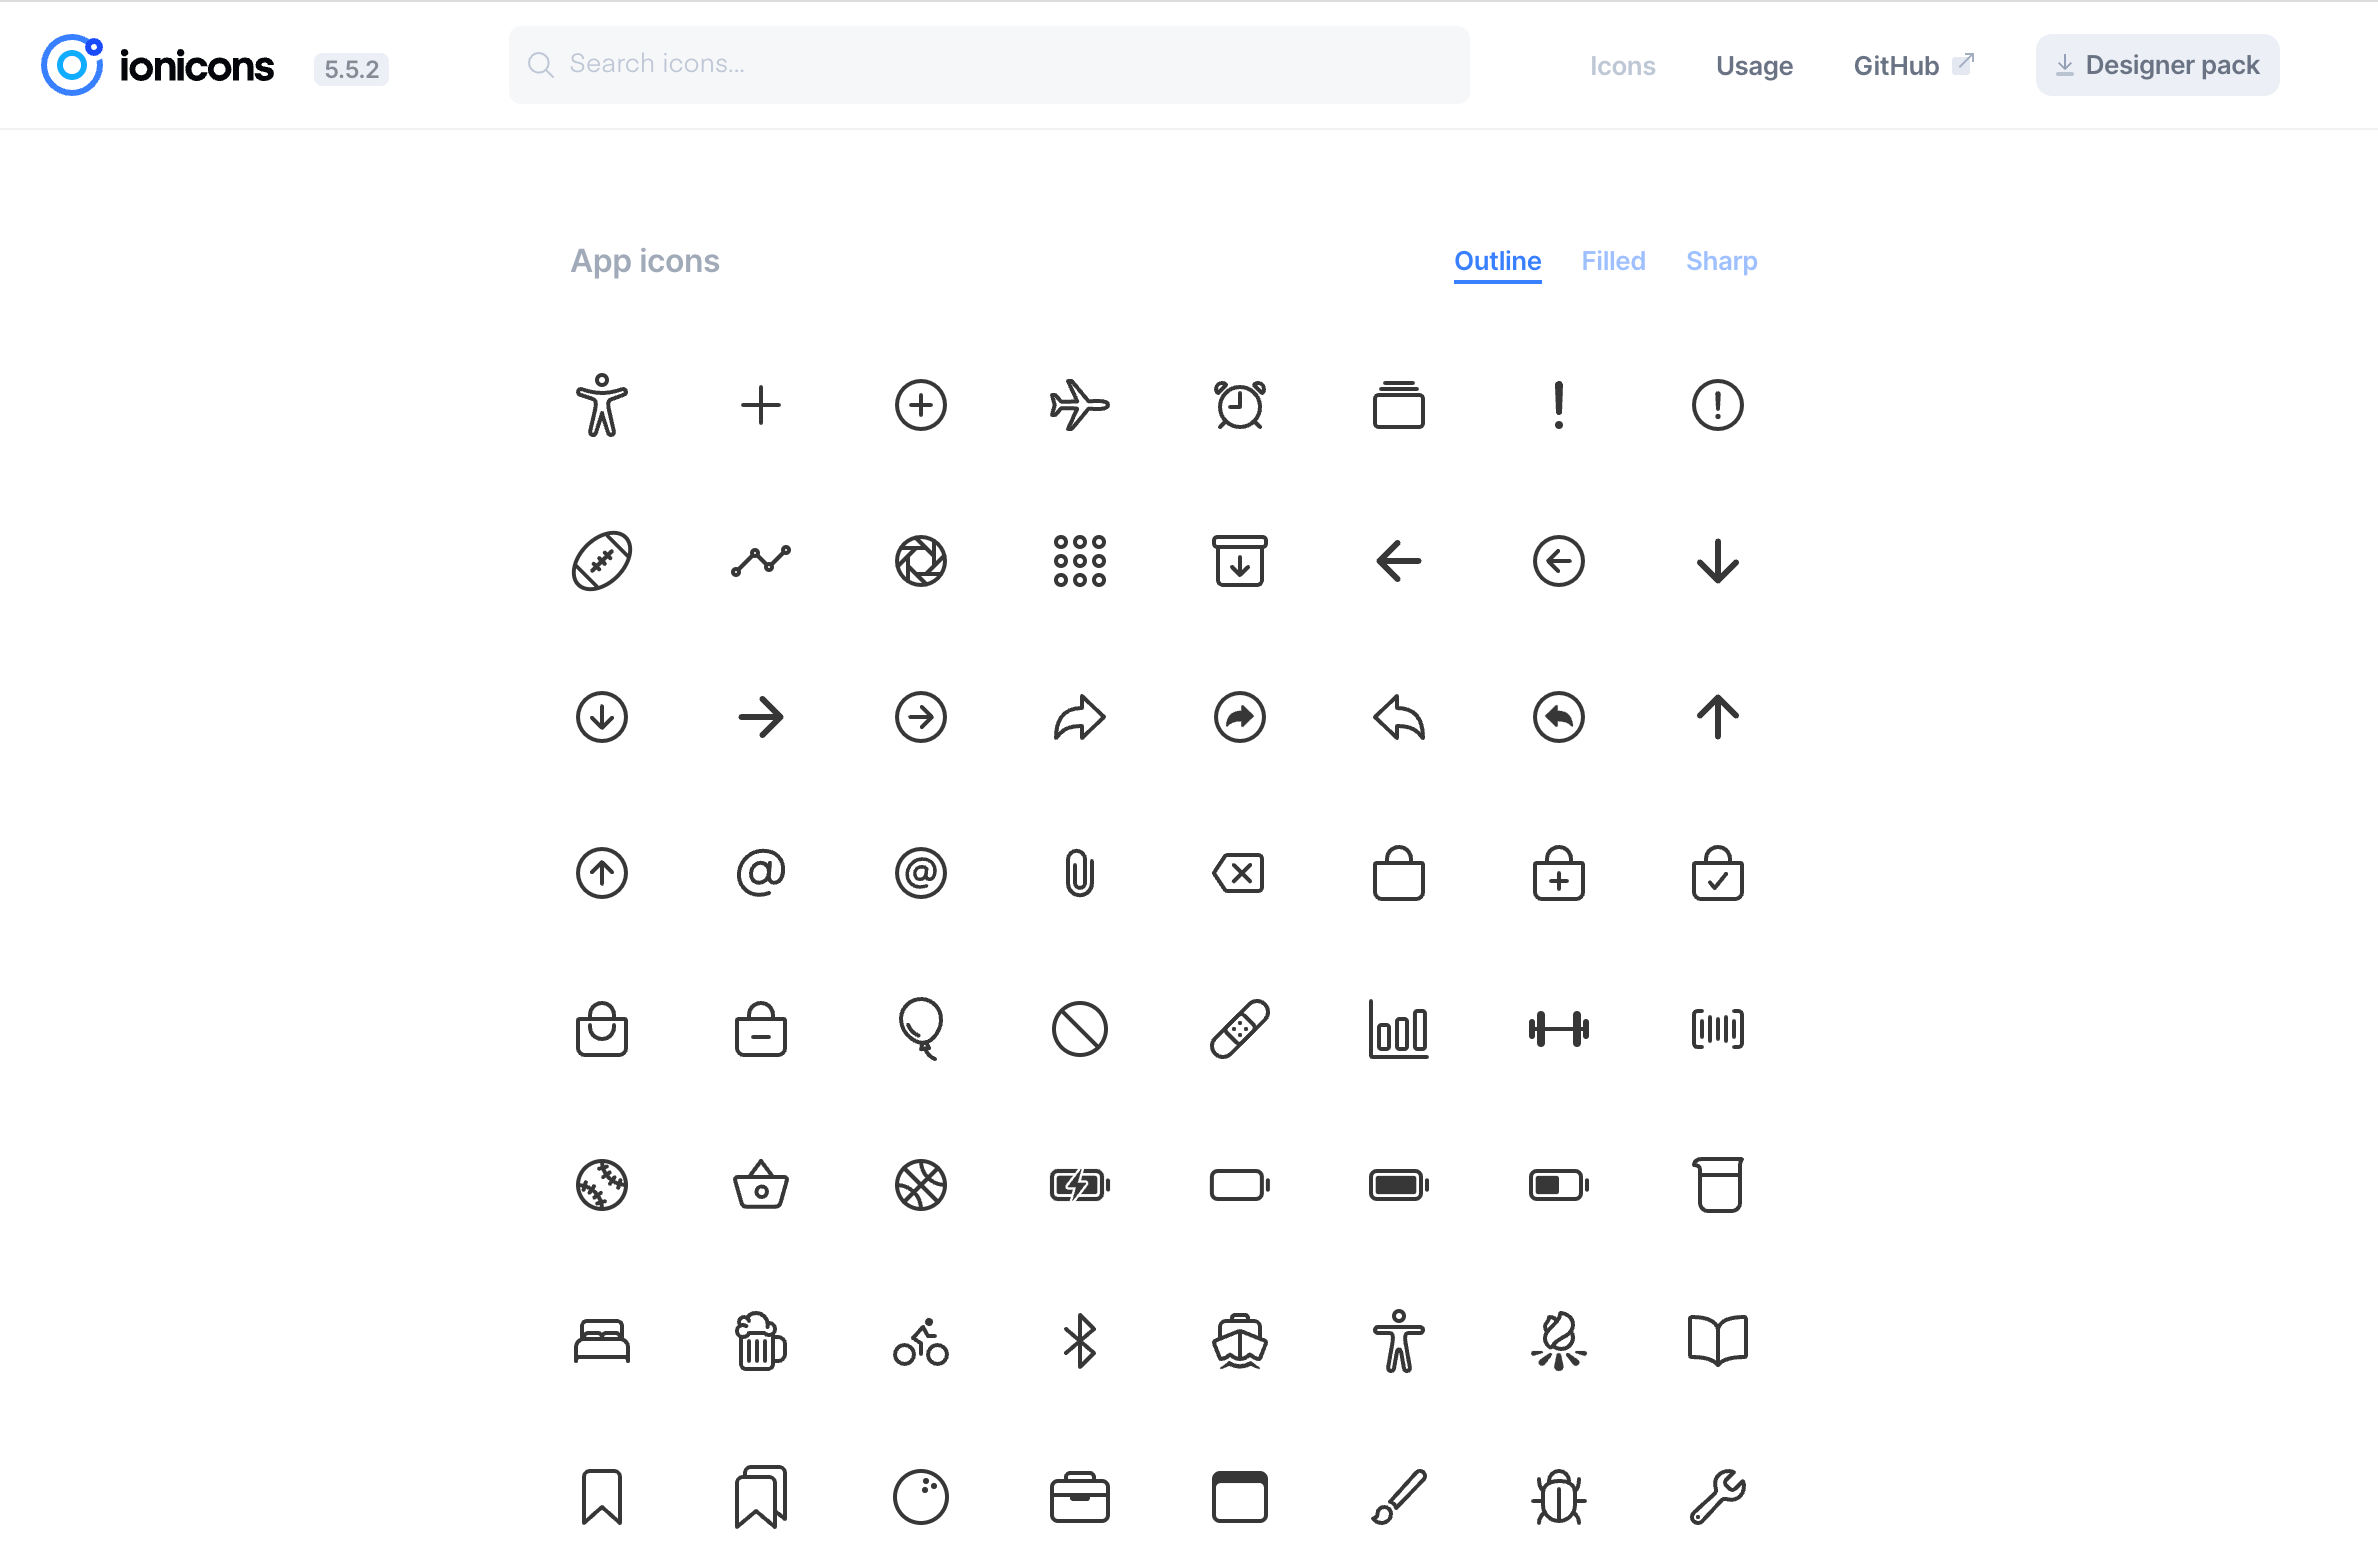
Task: Click the Usage navigation link
Action: 1752,65
